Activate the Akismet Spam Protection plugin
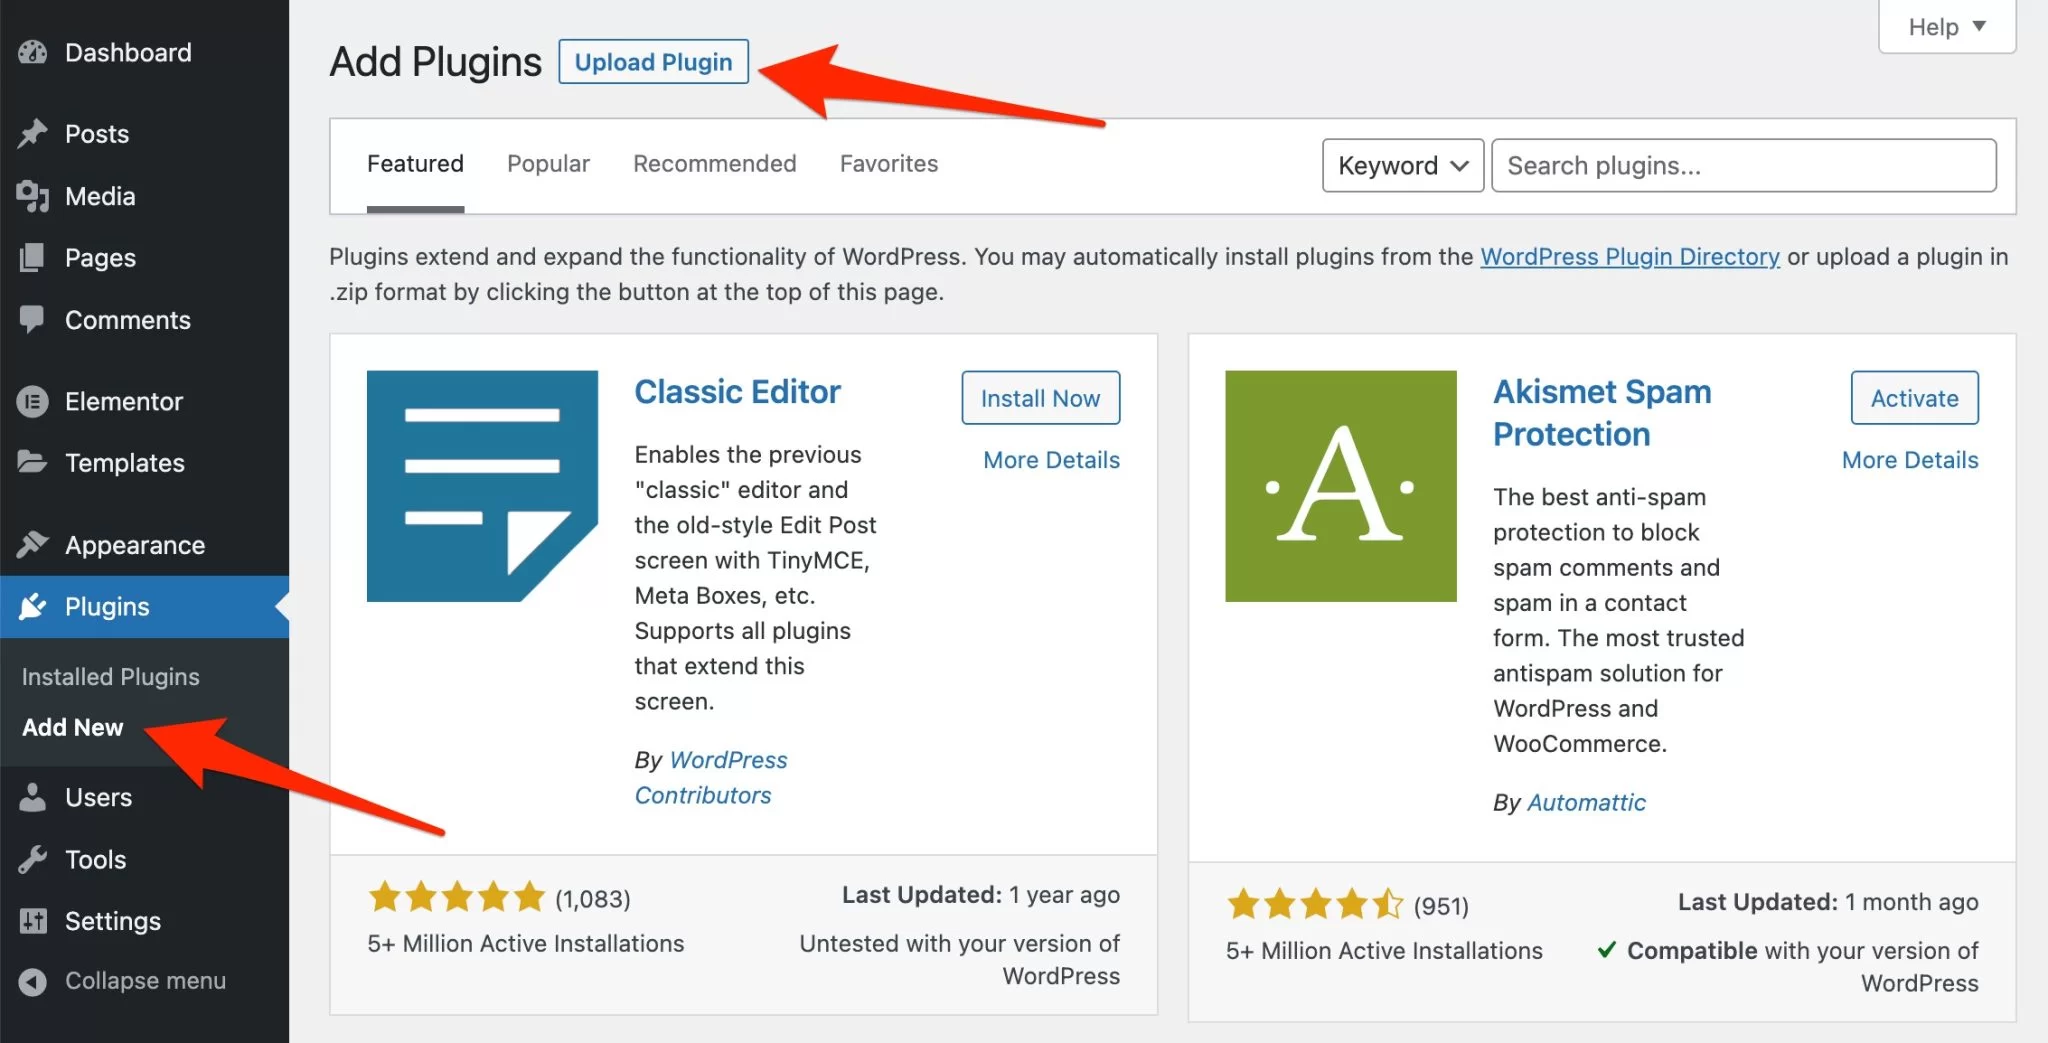The height and width of the screenshot is (1043, 2048). point(1914,398)
